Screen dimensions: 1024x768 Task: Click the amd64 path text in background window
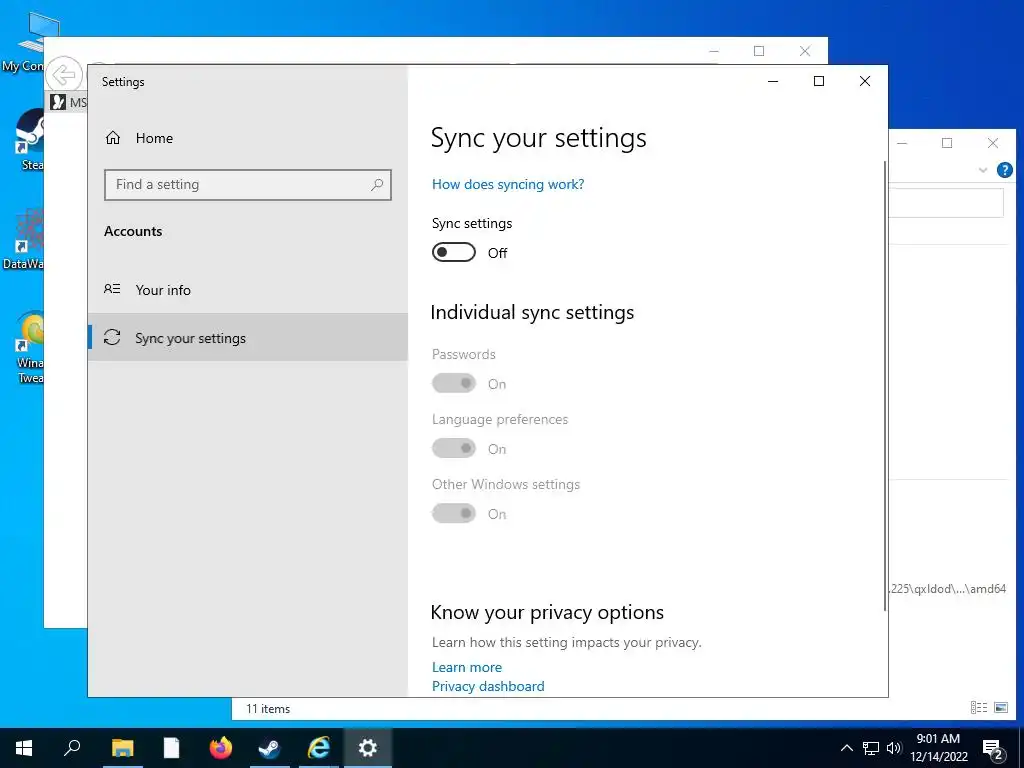948,588
